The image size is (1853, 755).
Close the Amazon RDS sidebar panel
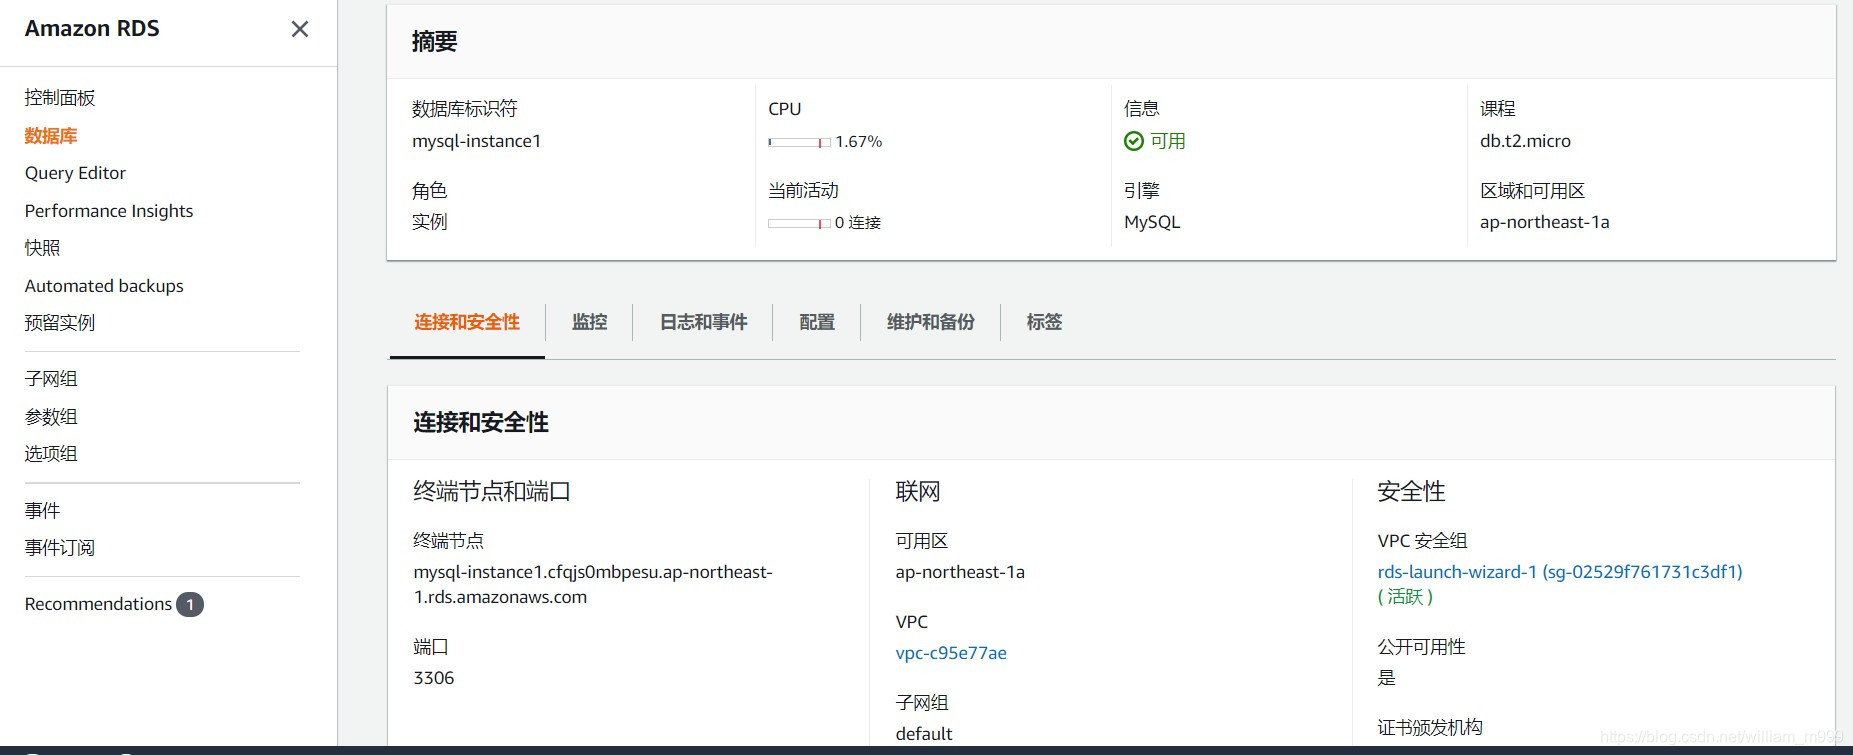point(299,29)
